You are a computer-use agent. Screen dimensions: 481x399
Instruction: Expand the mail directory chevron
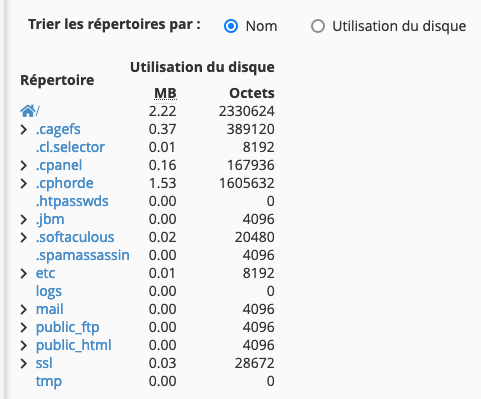pyautogui.click(x=24, y=309)
